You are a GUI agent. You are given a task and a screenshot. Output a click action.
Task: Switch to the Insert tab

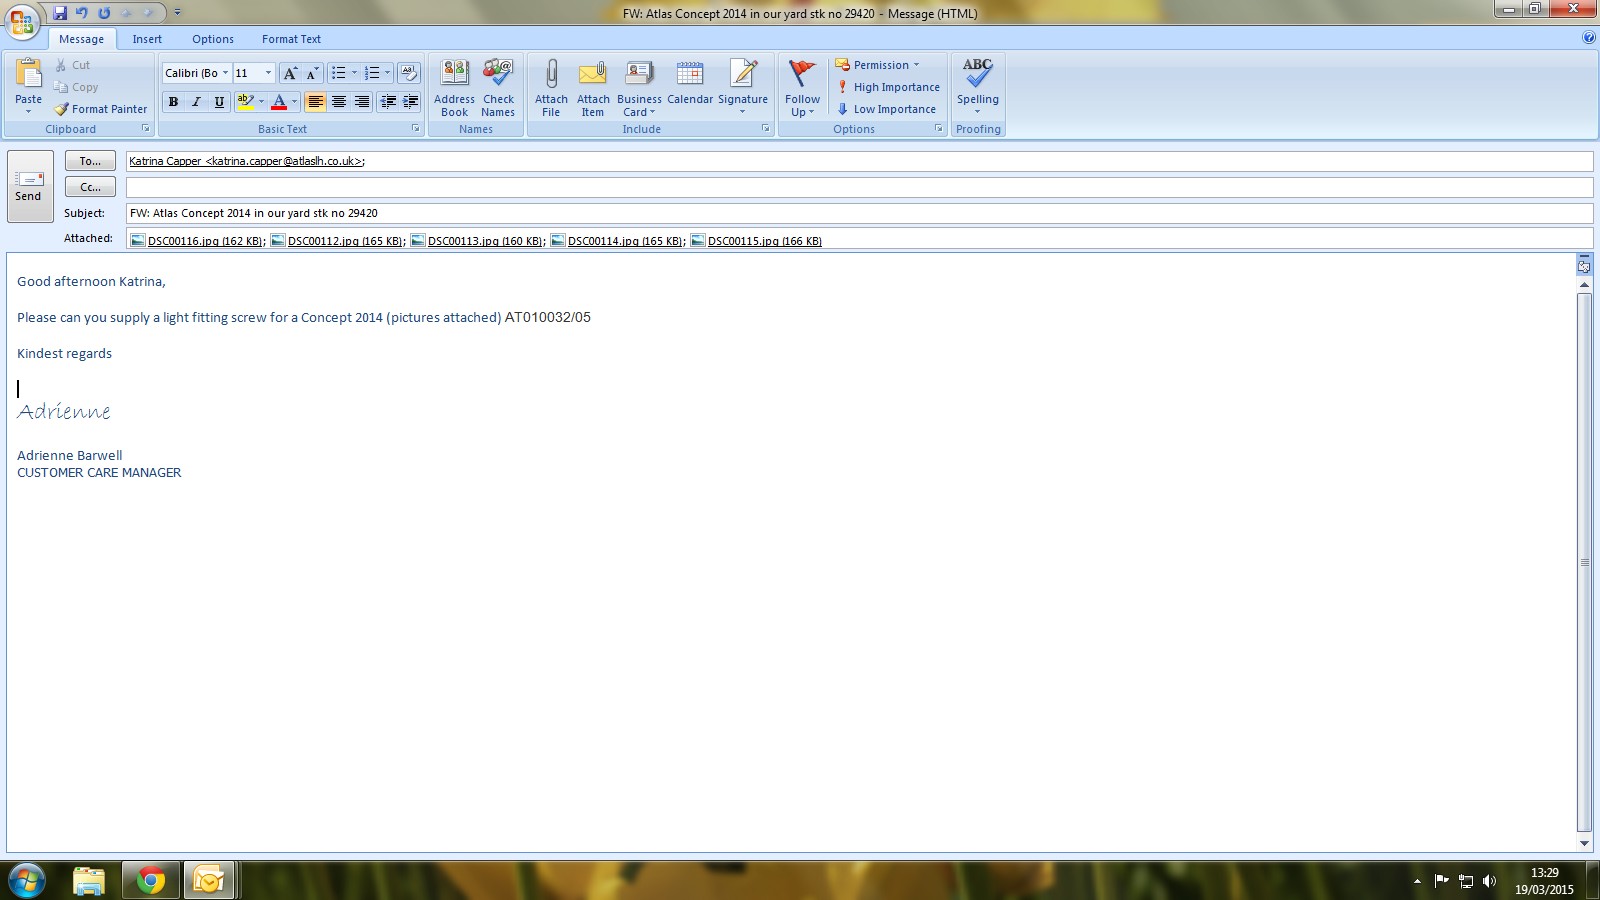pyautogui.click(x=147, y=39)
